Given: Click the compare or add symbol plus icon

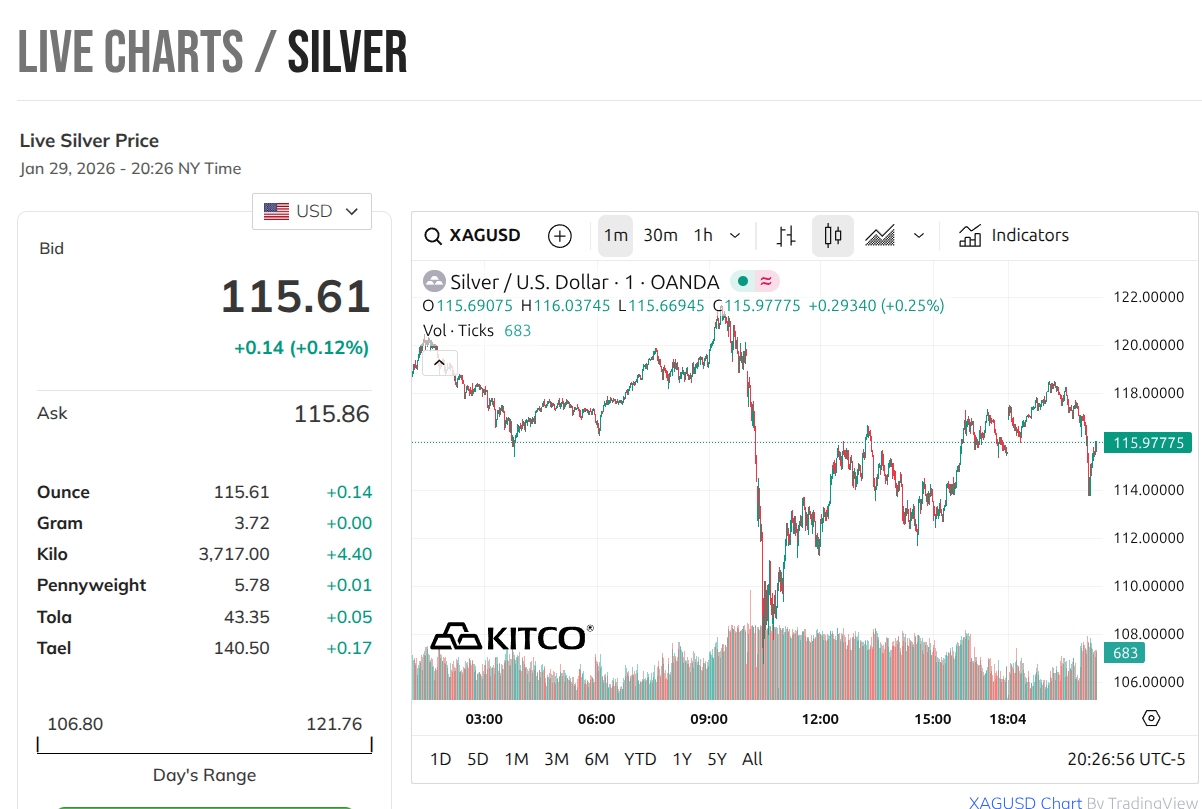Looking at the screenshot, I should (560, 236).
